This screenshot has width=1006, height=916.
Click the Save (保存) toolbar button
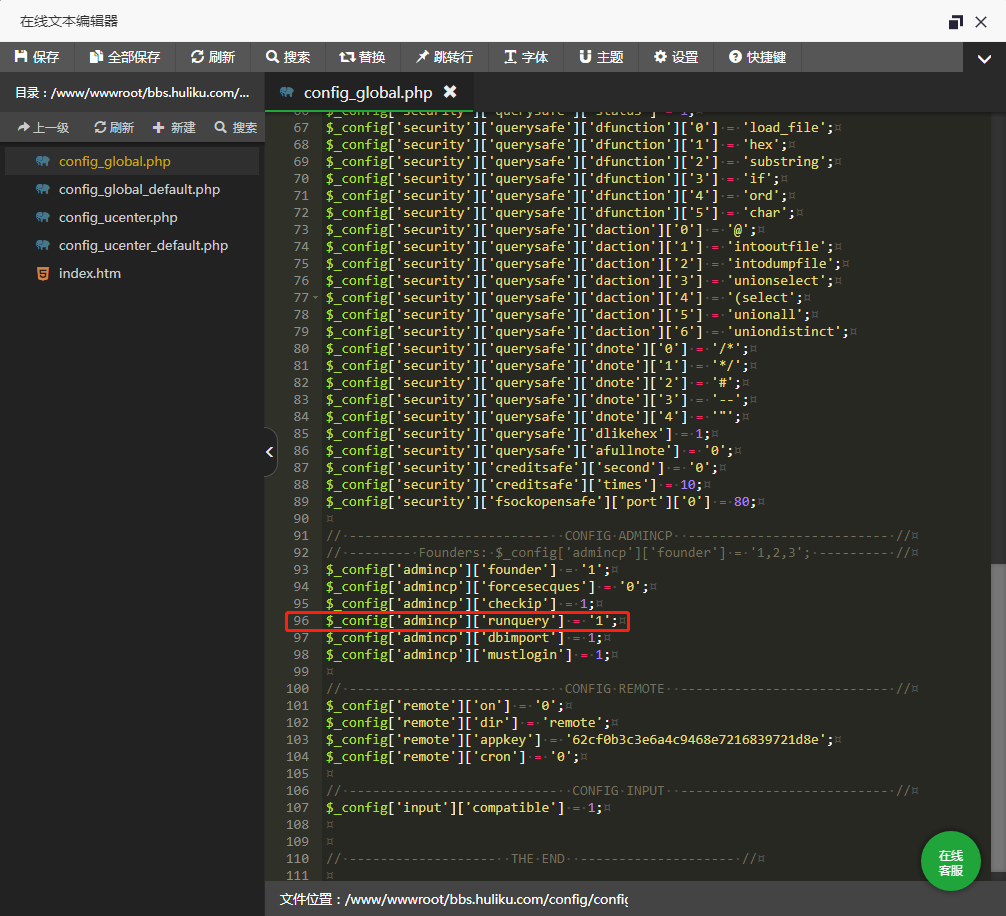click(x=37, y=57)
